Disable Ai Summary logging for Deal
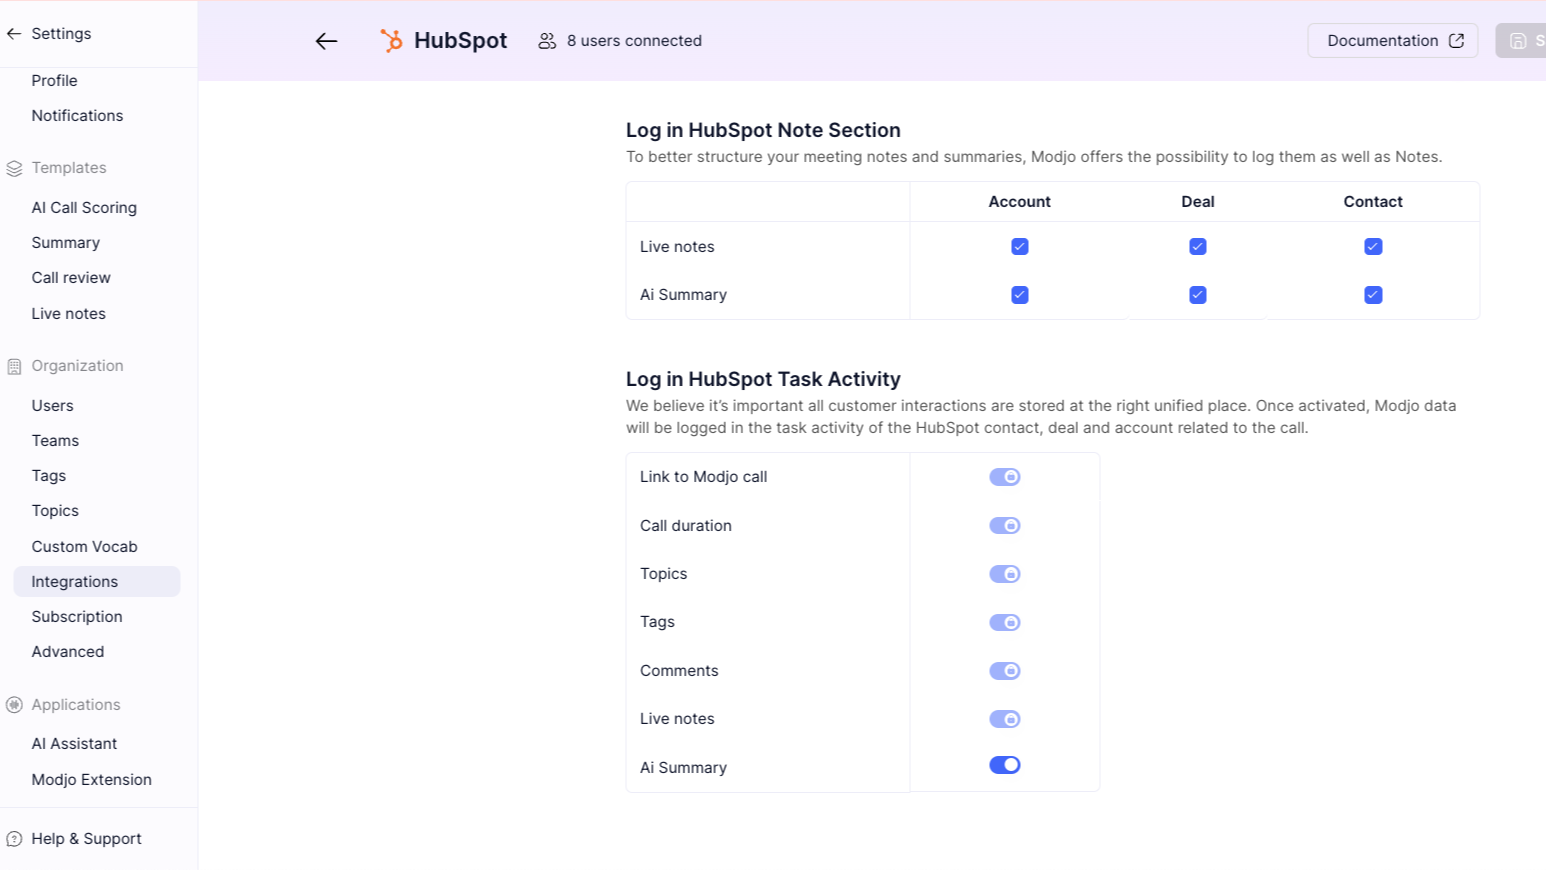 [1197, 294]
